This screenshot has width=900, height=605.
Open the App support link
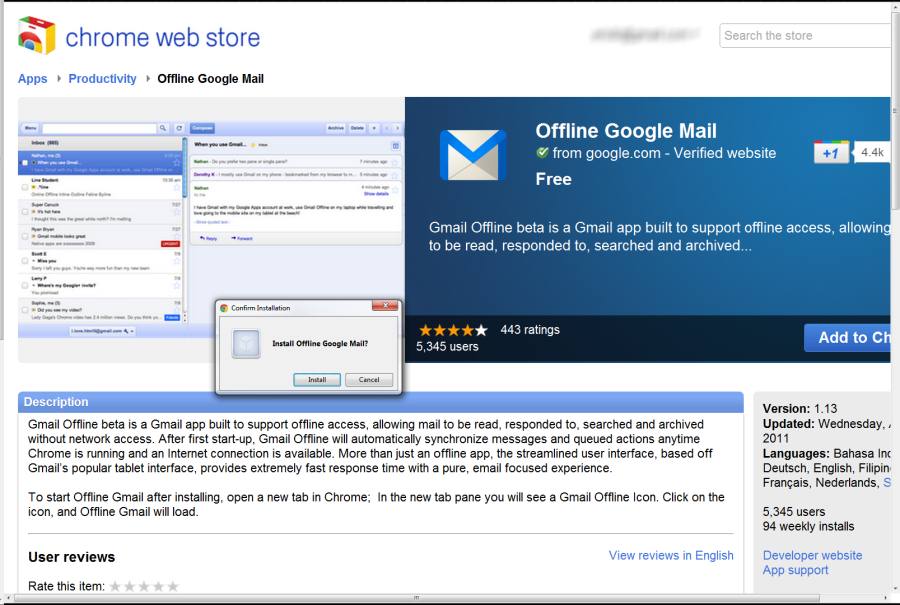pyautogui.click(x=795, y=570)
